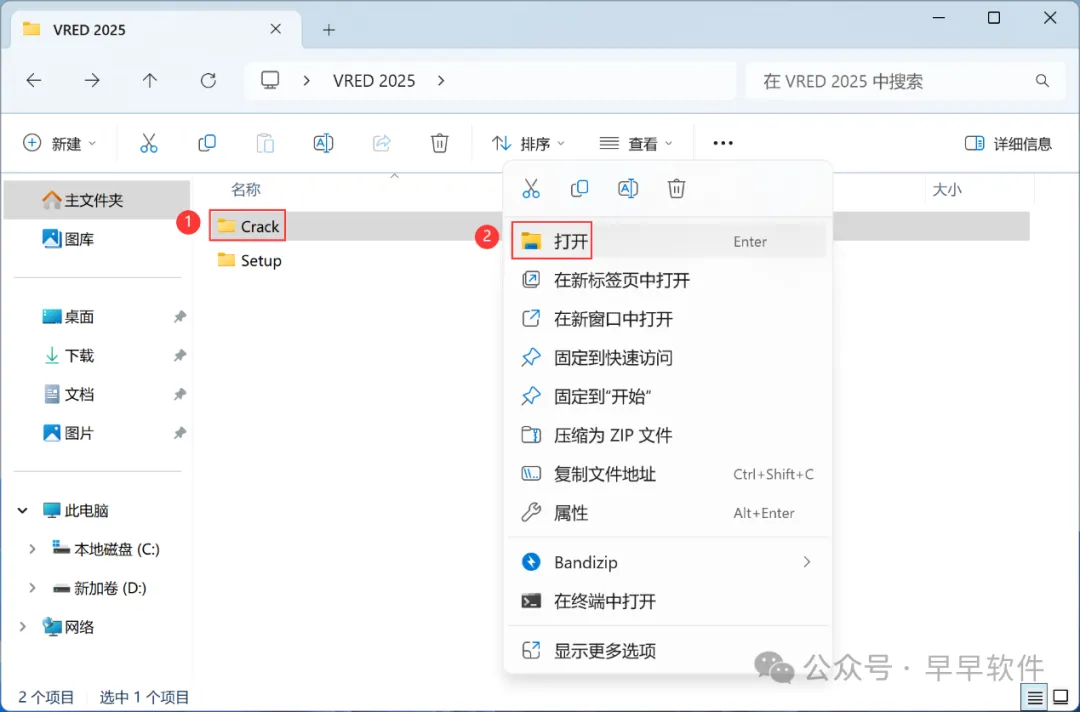Click the Copy icon in the context menu
The width and height of the screenshot is (1080, 712).
click(x=579, y=189)
